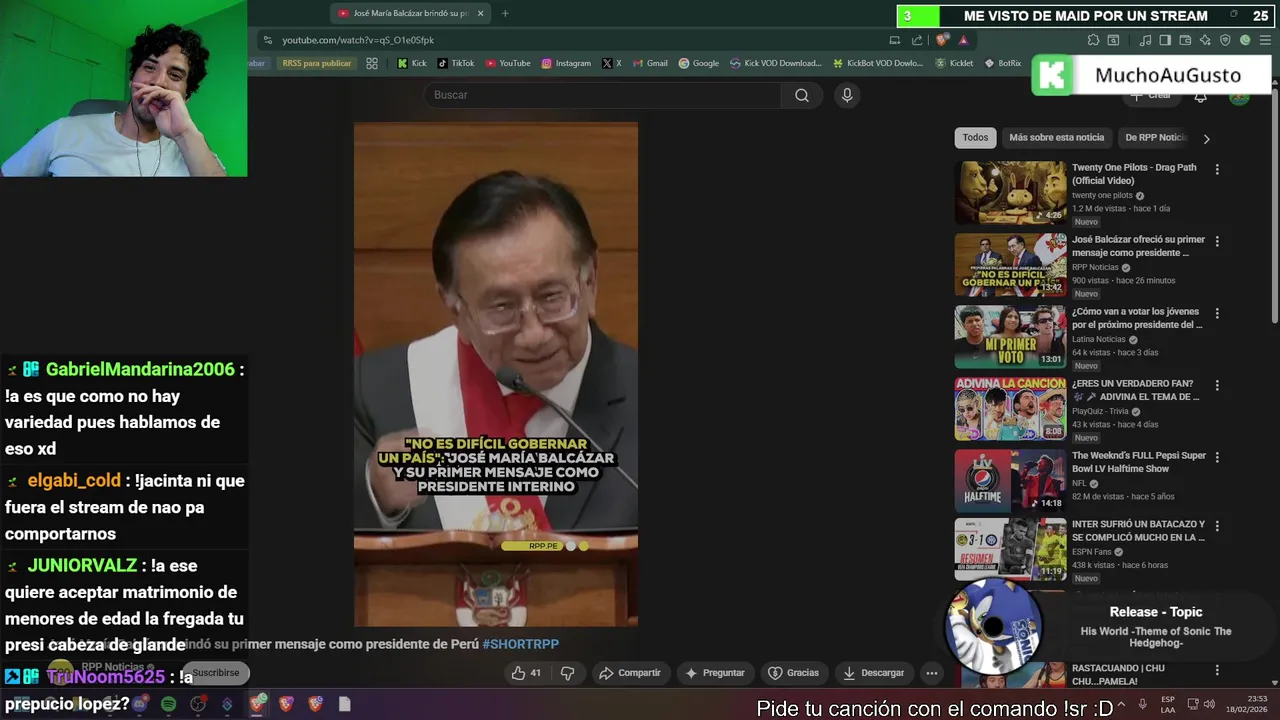The image size is (1280, 720).
Task: Click the apps grid icon in bookmarks bar
Action: coord(372,63)
